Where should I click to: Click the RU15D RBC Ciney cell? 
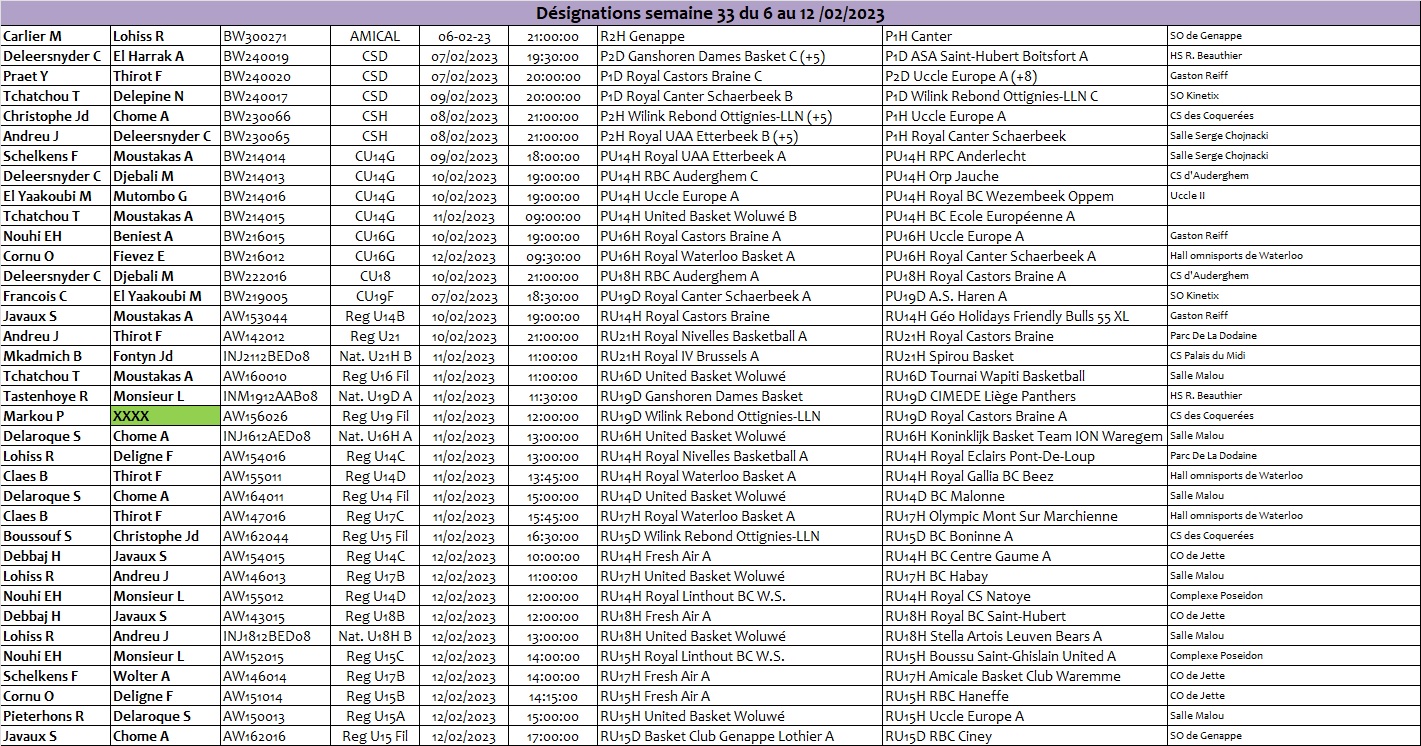click(1024, 736)
